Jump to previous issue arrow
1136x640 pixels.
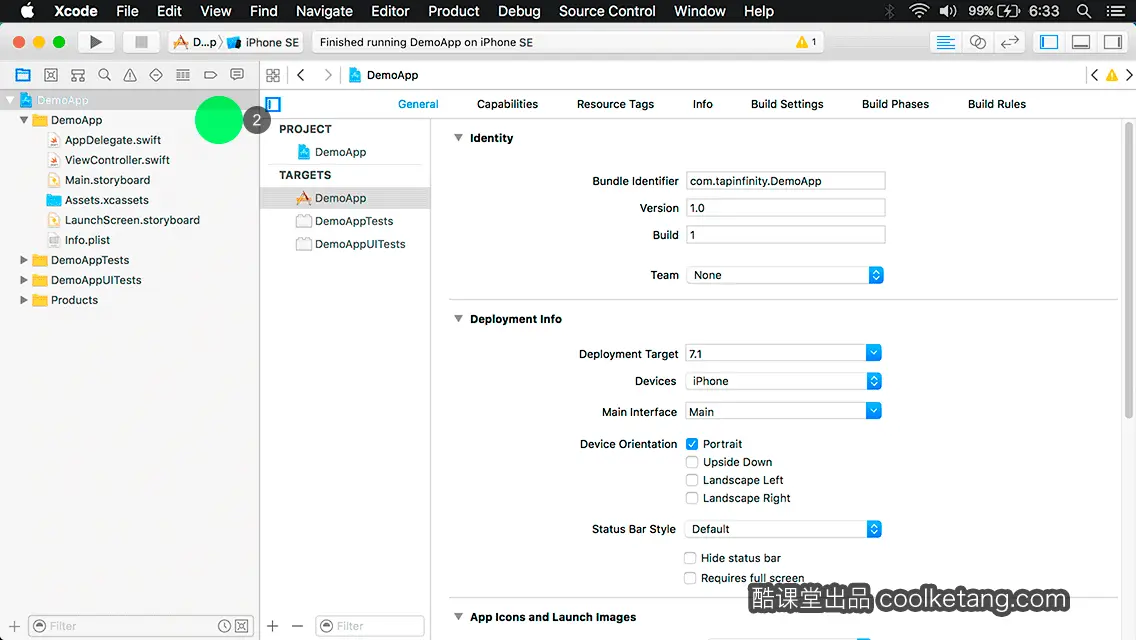click(x=1095, y=75)
